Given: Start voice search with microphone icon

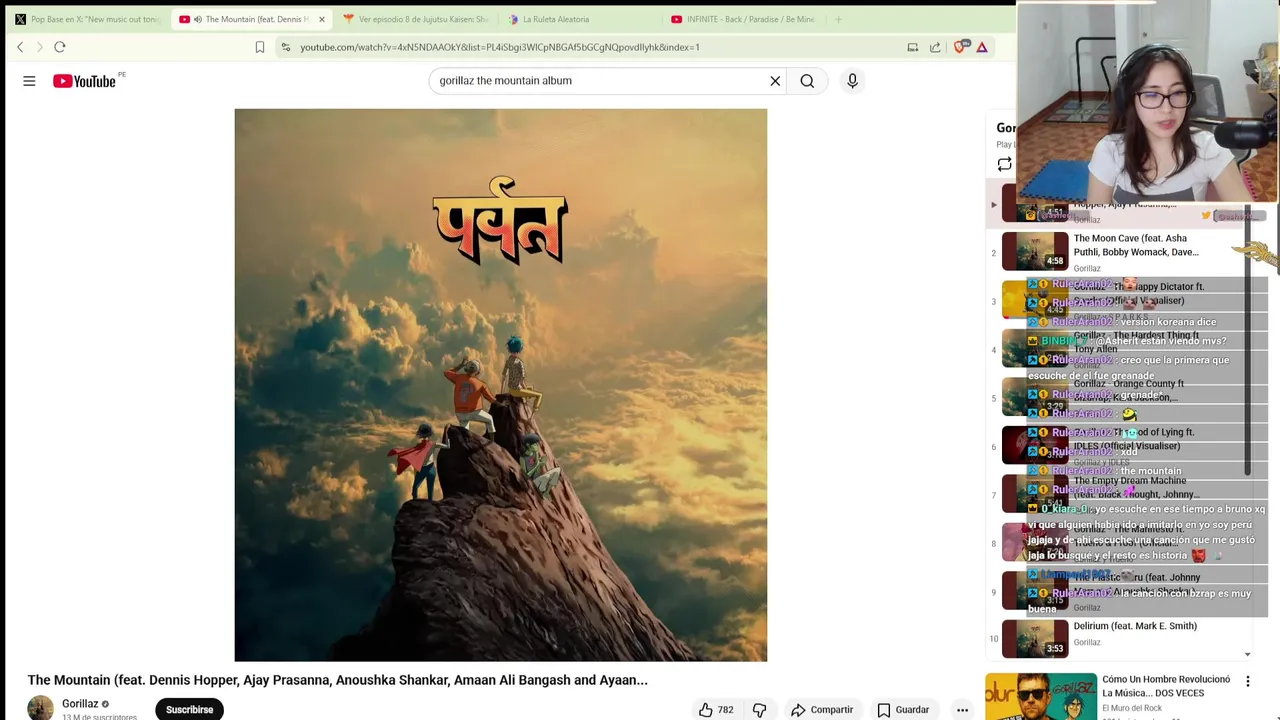Looking at the screenshot, I should tap(852, 81).
